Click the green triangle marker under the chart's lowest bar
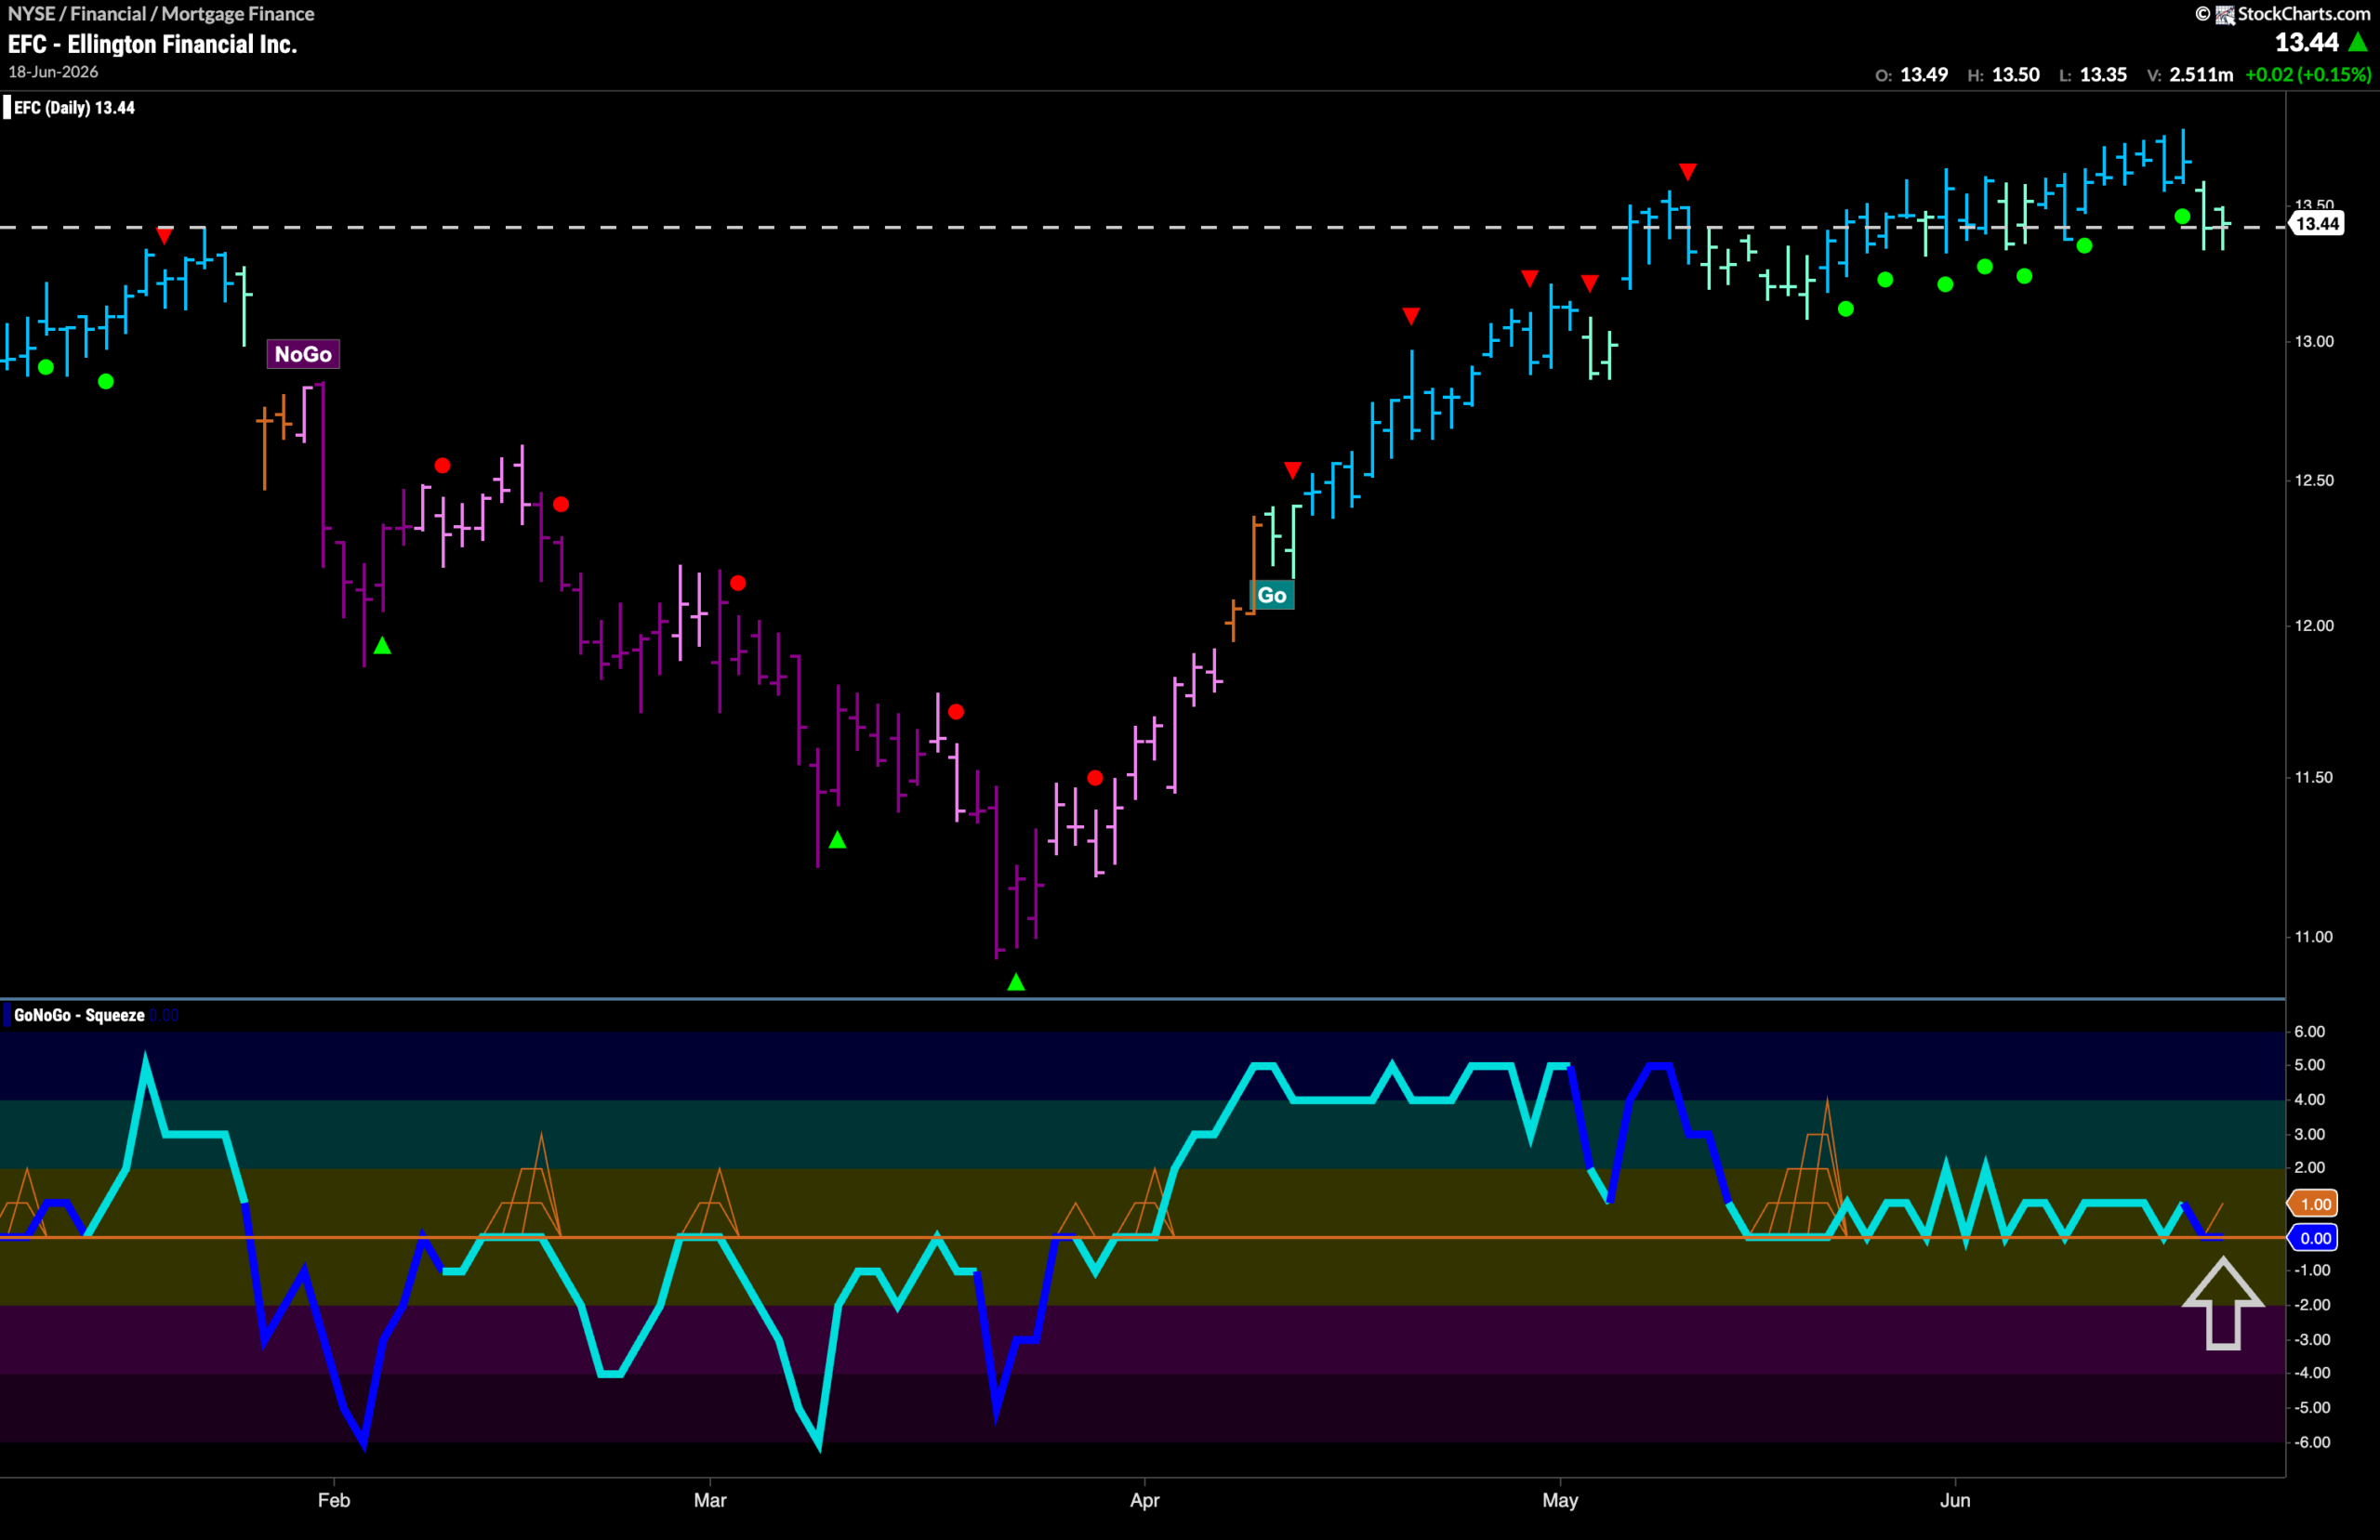This screenshot has width=2380, height=1540. pyautogui.click(x=1016, y=982)
